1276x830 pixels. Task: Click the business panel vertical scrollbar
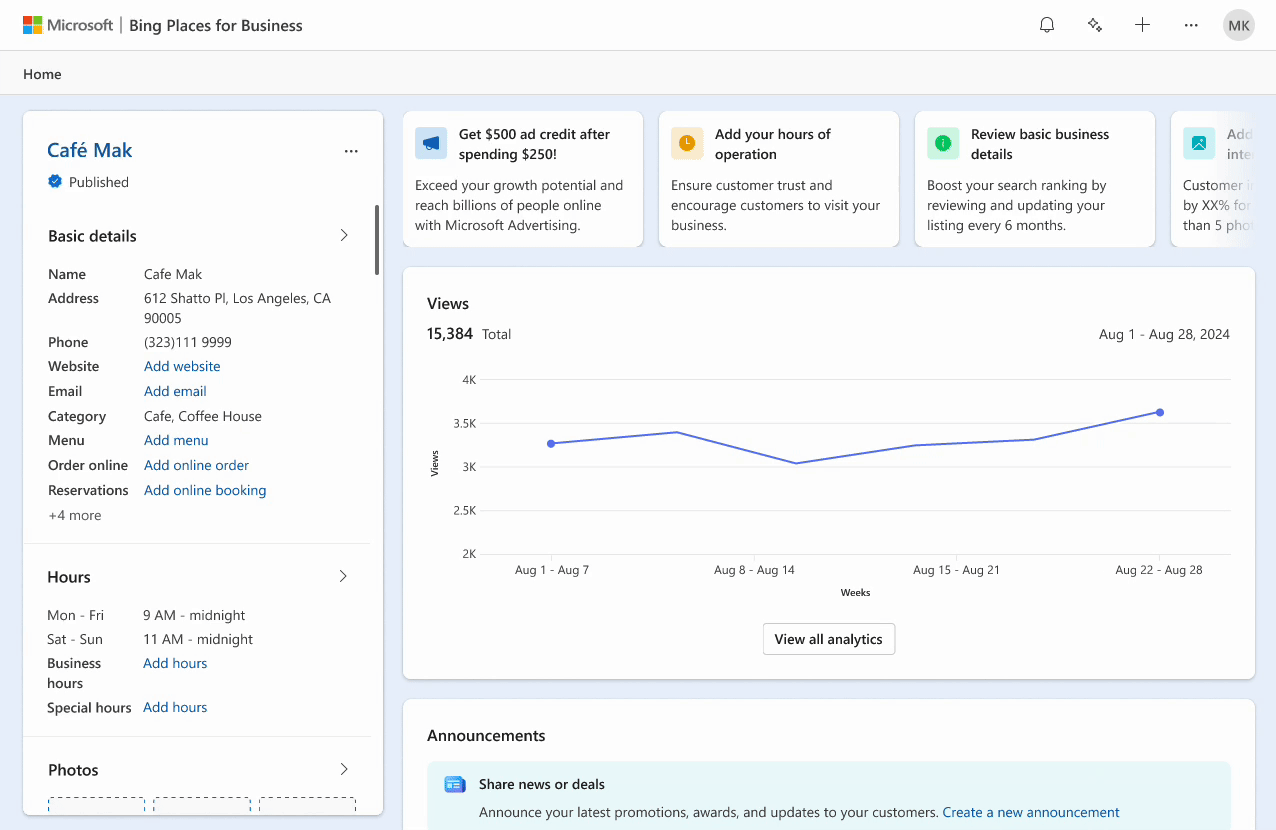[377, 240]
